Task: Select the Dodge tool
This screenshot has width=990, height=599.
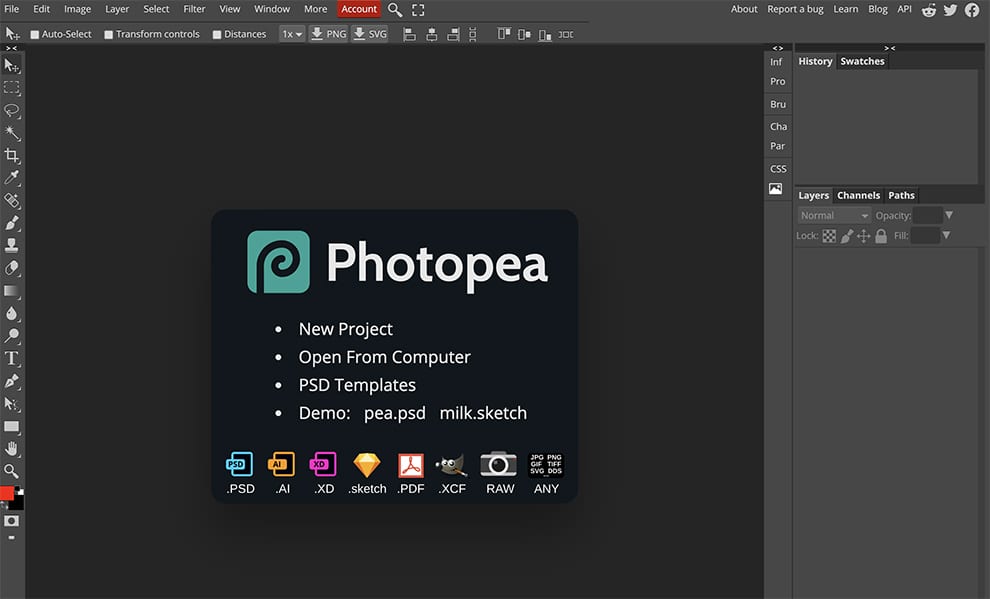Action: point(11,336)
